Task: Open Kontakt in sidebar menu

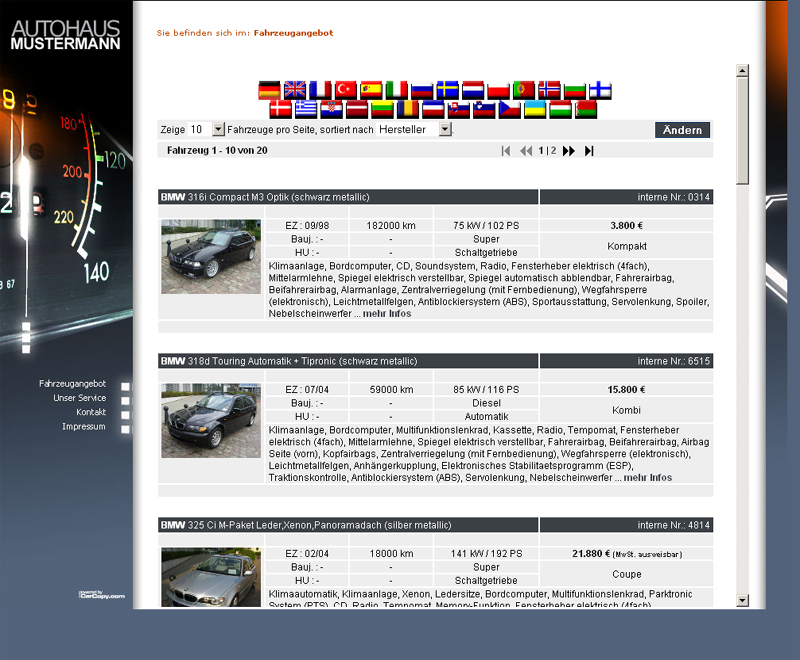Action: click(91, 412)
